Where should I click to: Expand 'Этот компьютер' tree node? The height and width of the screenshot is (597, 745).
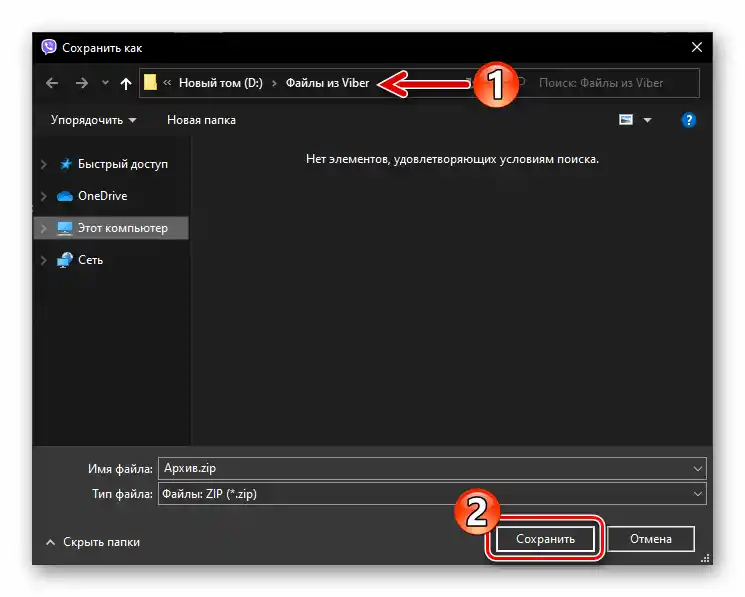tap(44, 228)
